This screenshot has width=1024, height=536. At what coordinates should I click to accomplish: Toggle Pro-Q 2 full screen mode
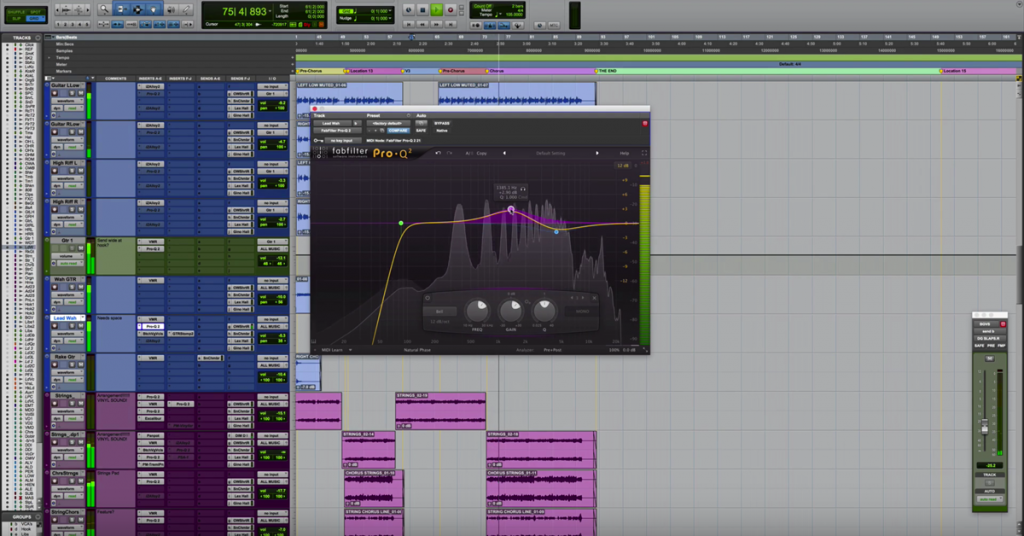pos(644,153)
